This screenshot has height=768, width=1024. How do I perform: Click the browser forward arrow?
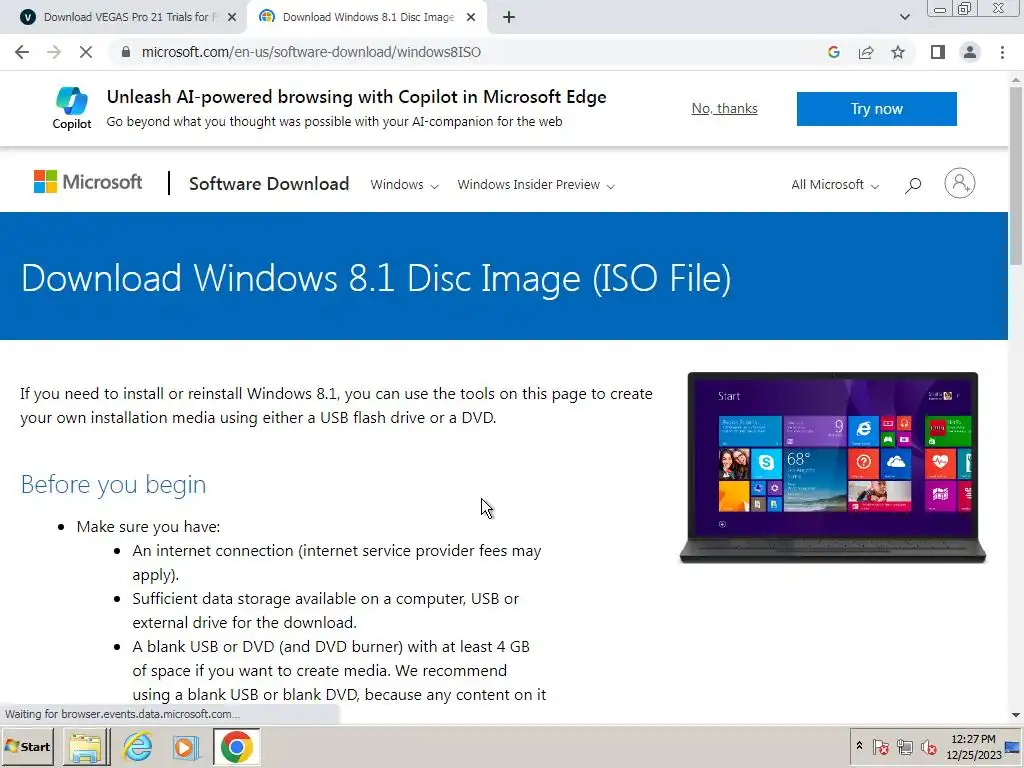click(x=54, y=52)
